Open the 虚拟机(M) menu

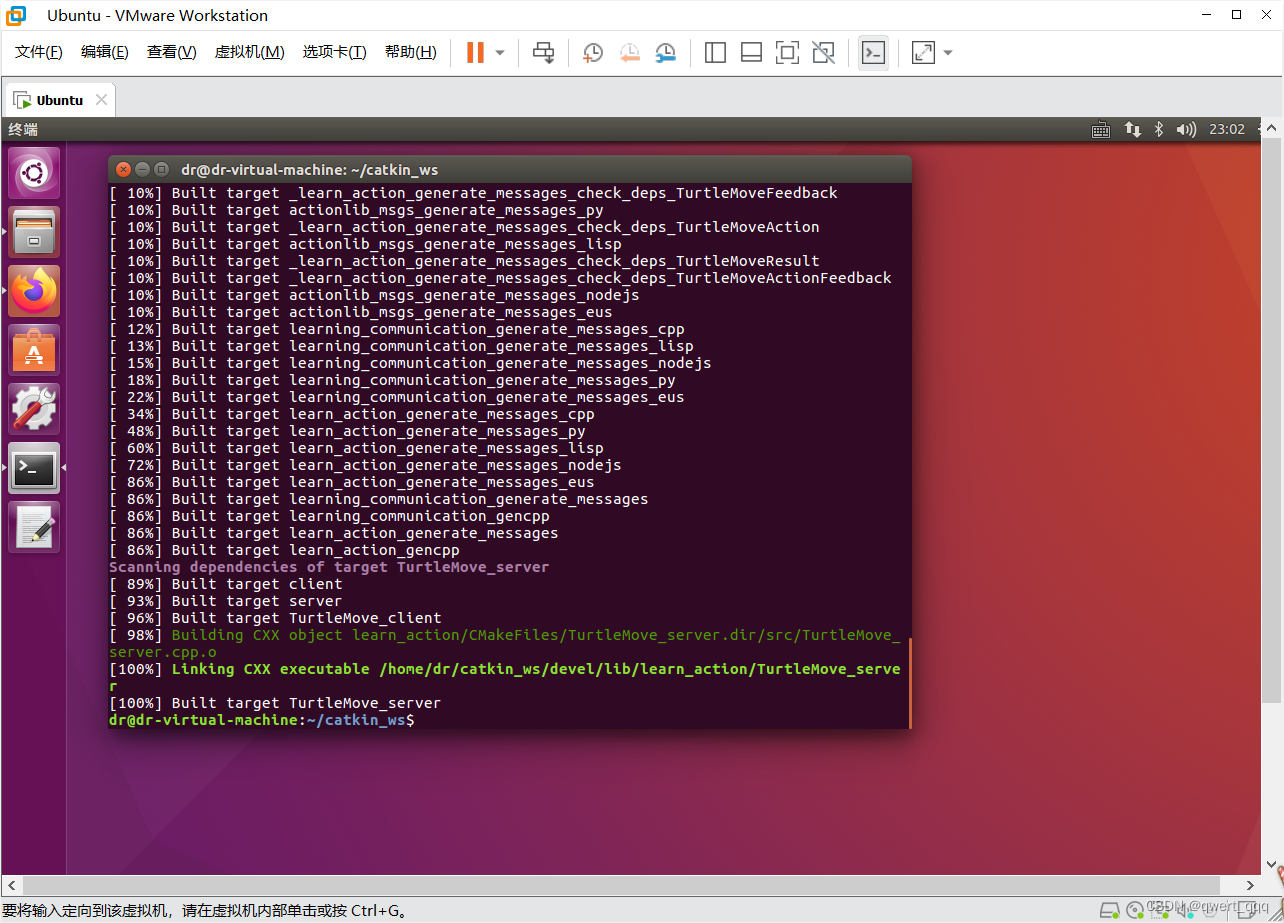pos(249,52)
